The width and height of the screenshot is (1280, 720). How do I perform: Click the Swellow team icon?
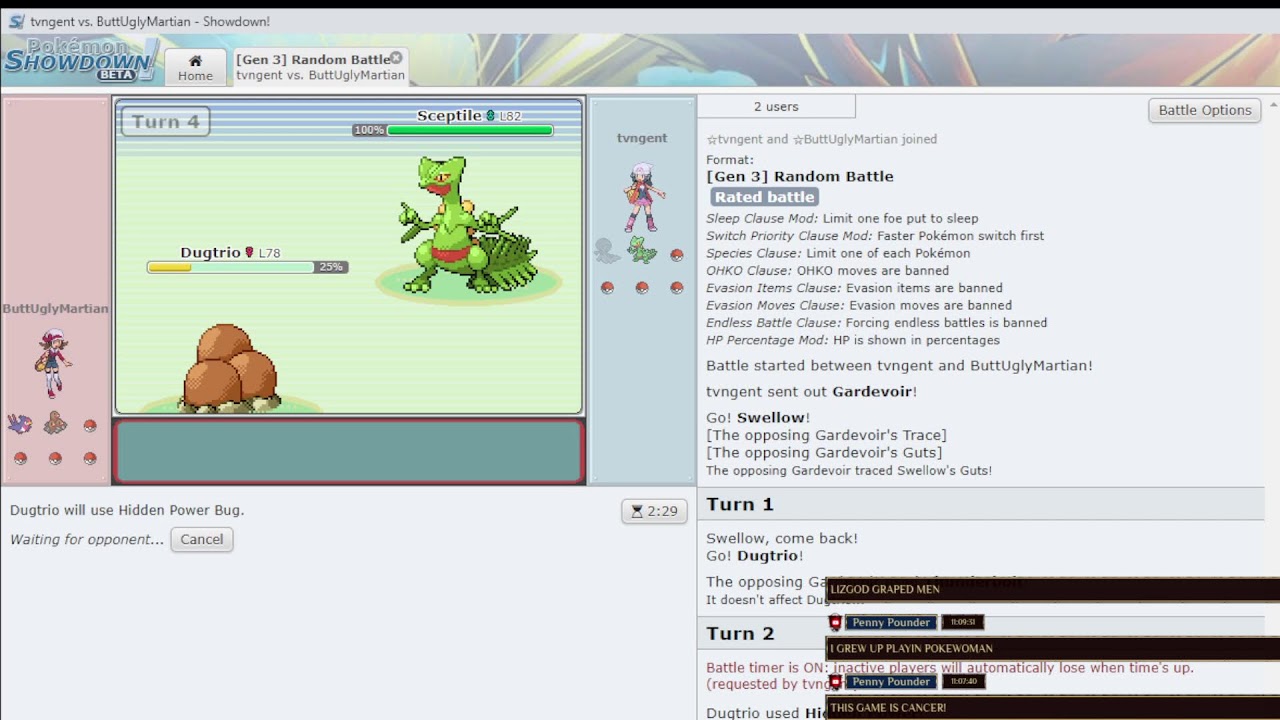coord(20,424)
